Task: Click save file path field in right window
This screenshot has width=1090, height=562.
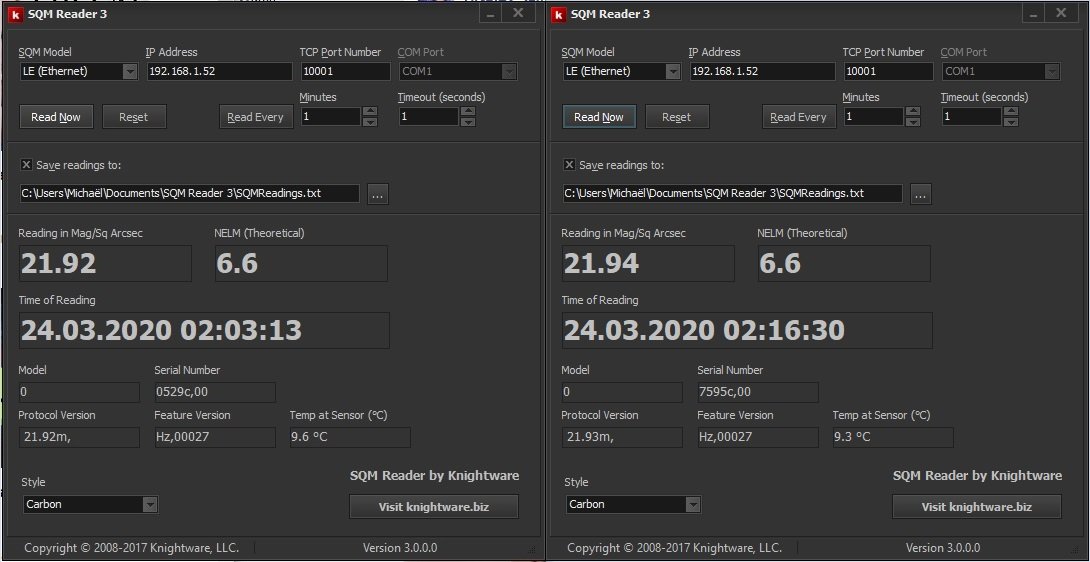Action: coord(733,193)
